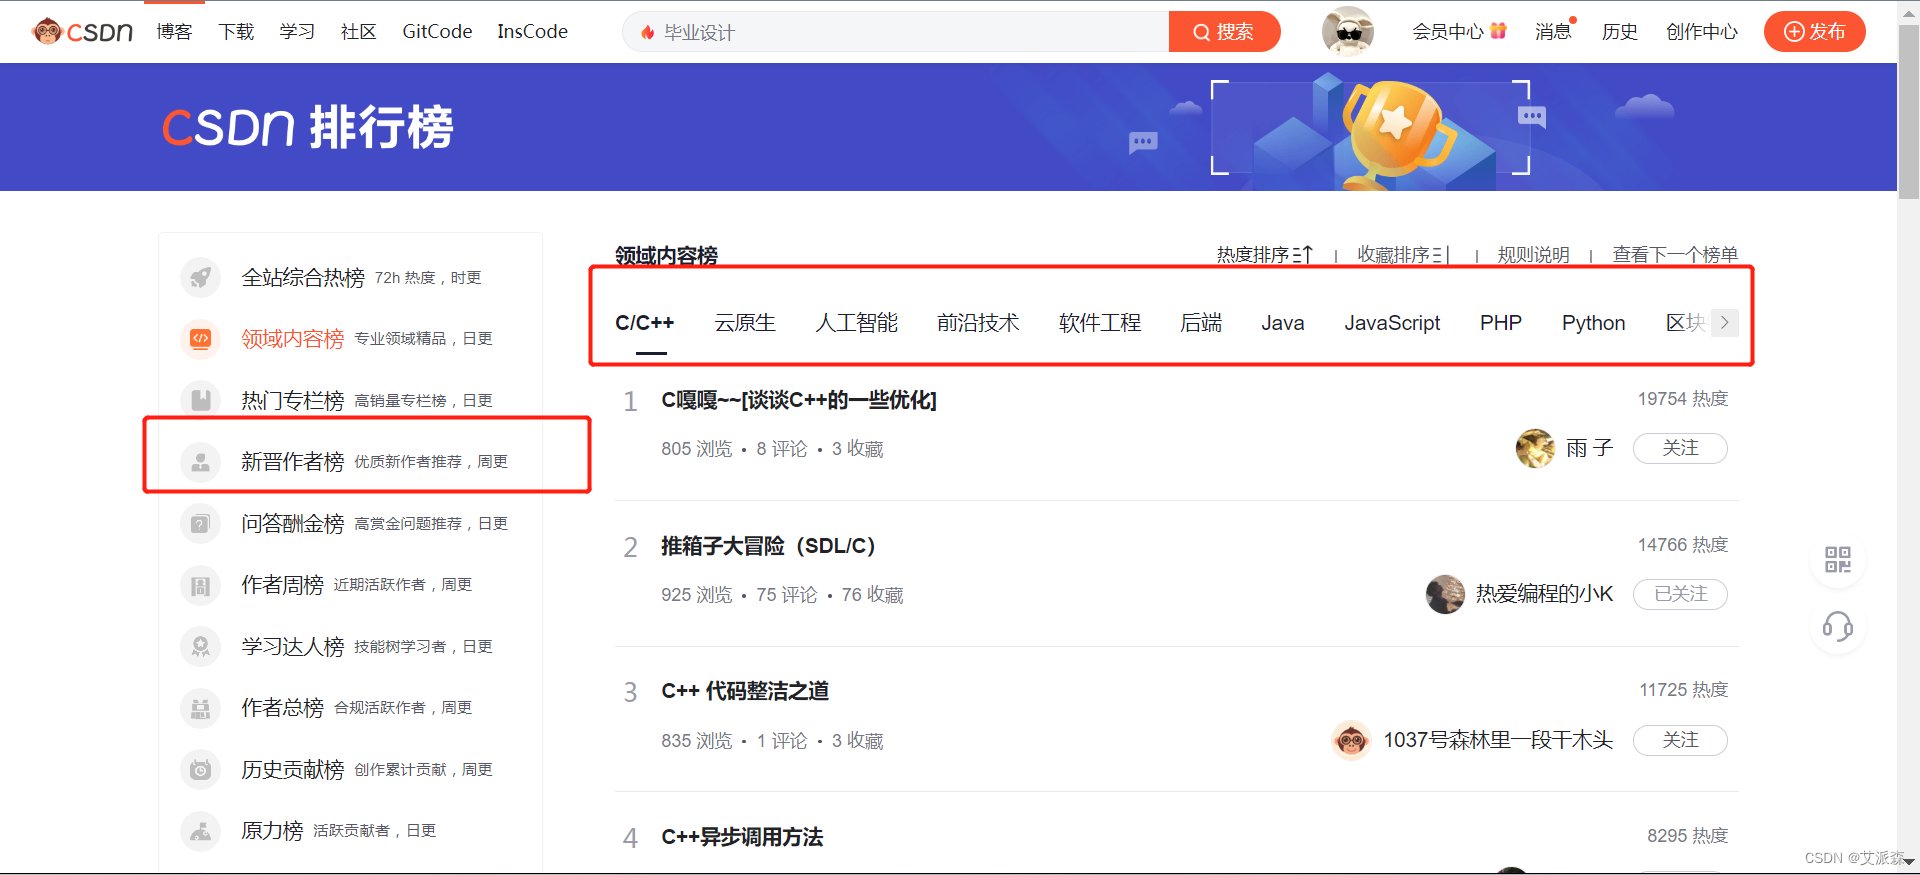Image resolution: width=1920 pixels, height=875 pixels.
Task: Select the 后端 tab
Action: pyautogui.click(x=1201, y=323)
